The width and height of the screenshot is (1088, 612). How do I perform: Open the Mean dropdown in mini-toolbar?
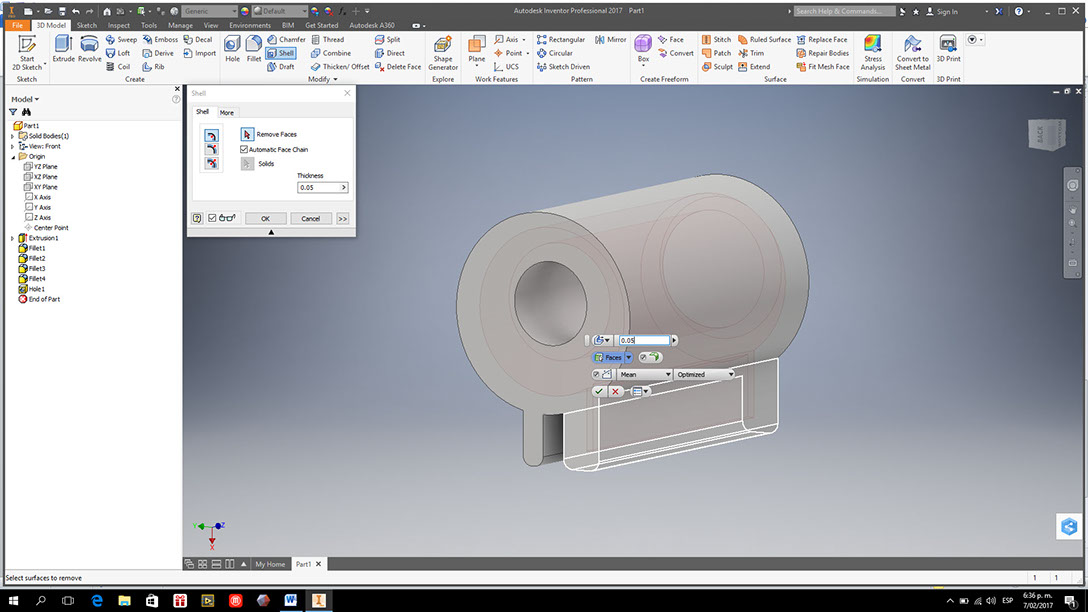(x=643, y=375)
